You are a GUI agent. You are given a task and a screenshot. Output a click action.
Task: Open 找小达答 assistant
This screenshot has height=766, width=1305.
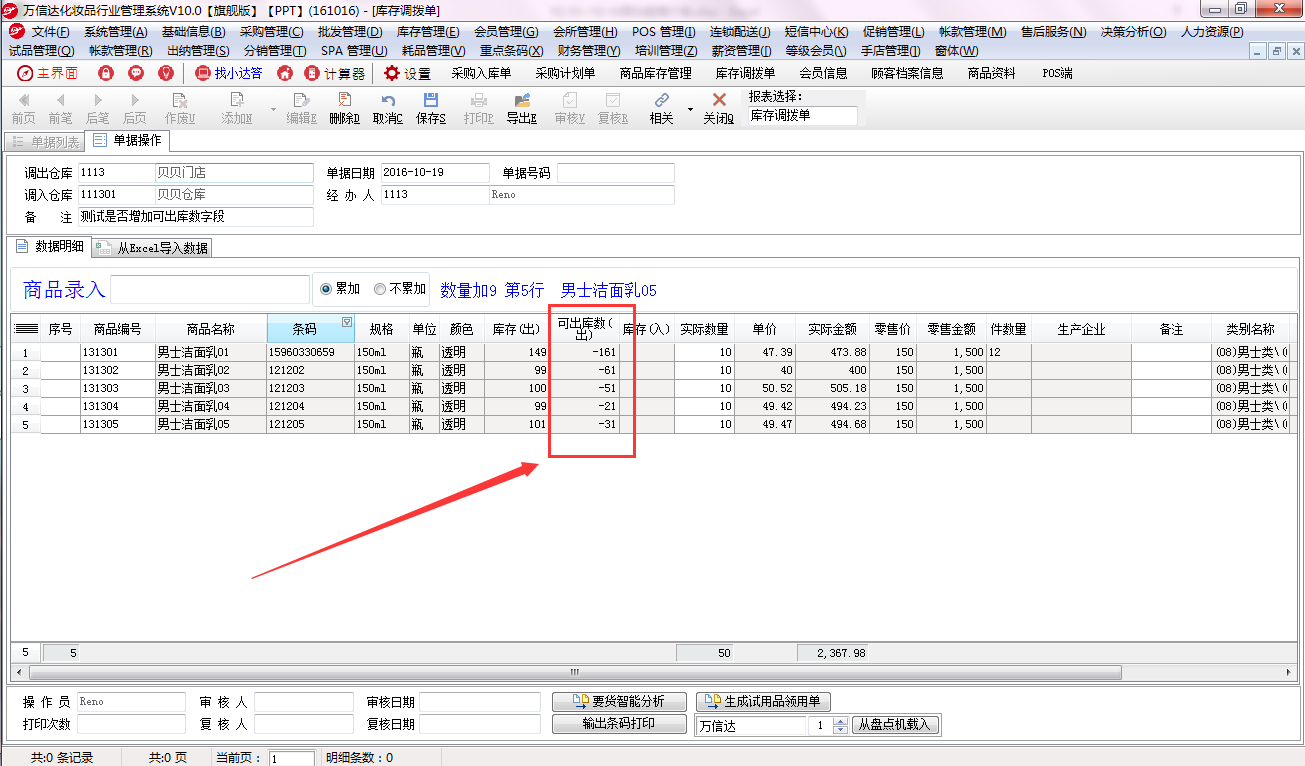click(x=229, y=73)
